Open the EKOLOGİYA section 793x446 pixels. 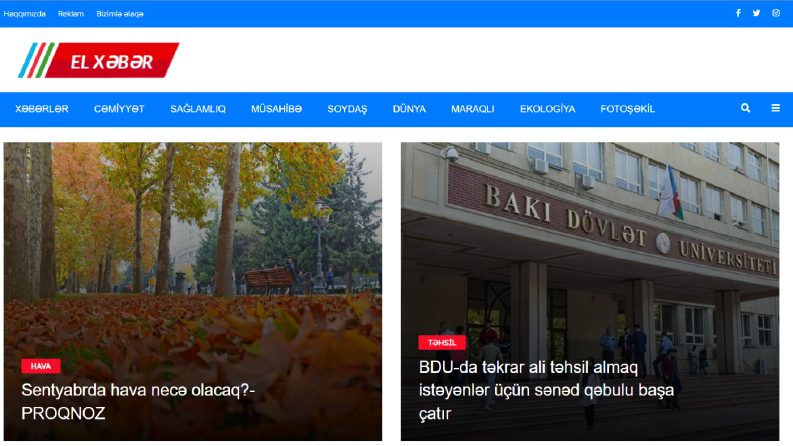coord(547,109)
